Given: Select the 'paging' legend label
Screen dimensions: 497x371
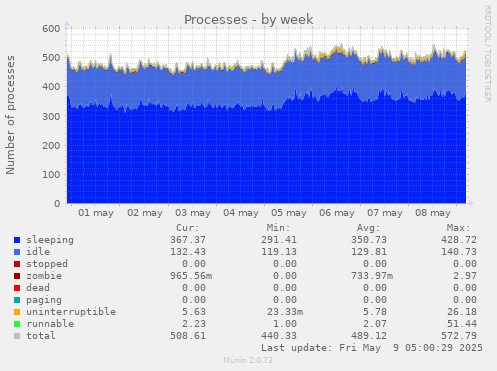Looking at the screenshot, I should click(44, 300).
